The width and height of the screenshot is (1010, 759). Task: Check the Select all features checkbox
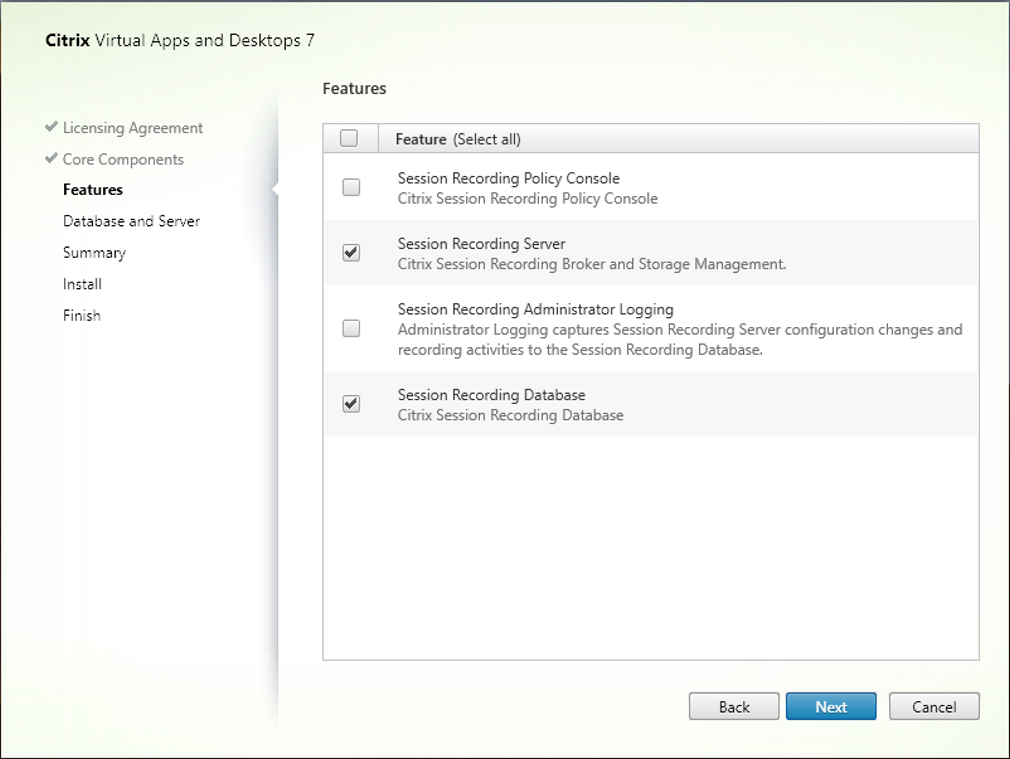click(351, 138)
